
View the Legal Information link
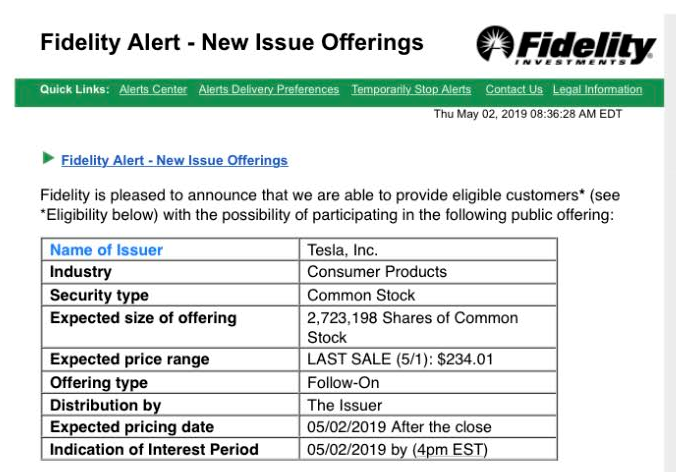click(x=597, y=90)
